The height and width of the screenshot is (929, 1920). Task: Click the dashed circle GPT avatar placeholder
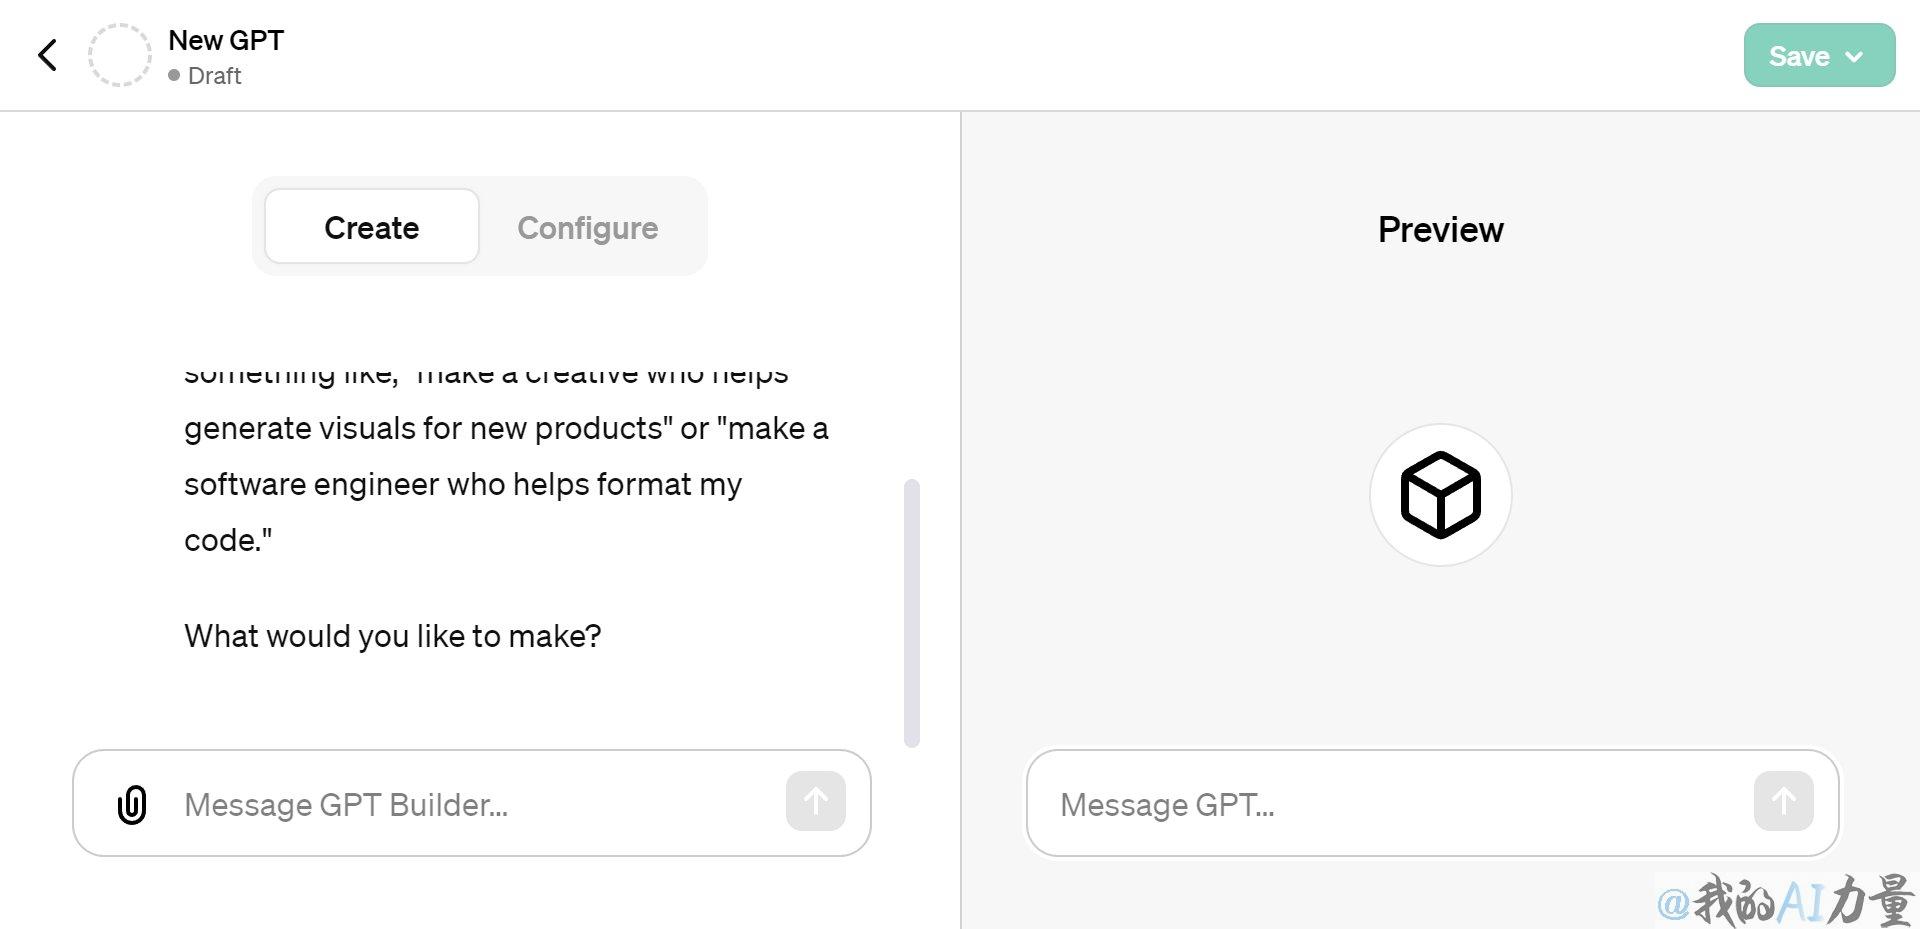click(x=120, y=55)
